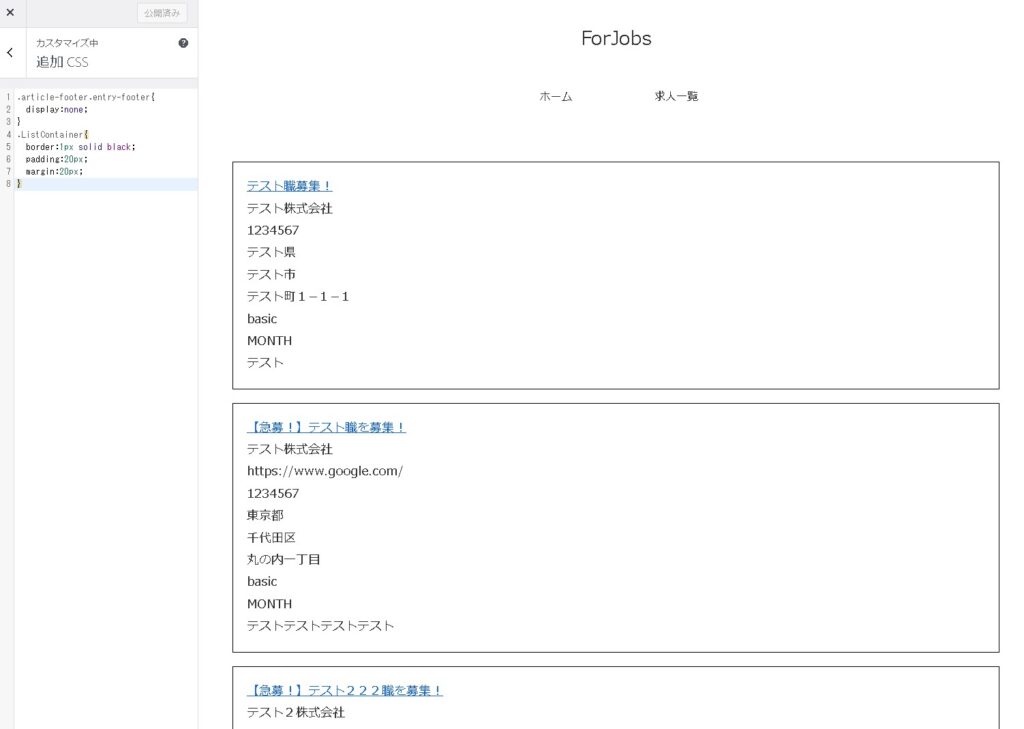Close the Customizer with the X icon
This screenshot has width=1024, height=729.
pyautogui.click(x=10, y=13)
